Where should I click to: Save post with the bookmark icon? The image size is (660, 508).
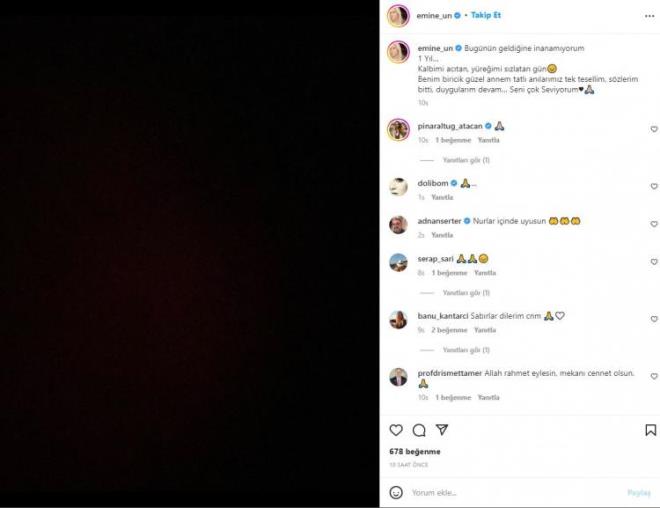tap(650, 430)
